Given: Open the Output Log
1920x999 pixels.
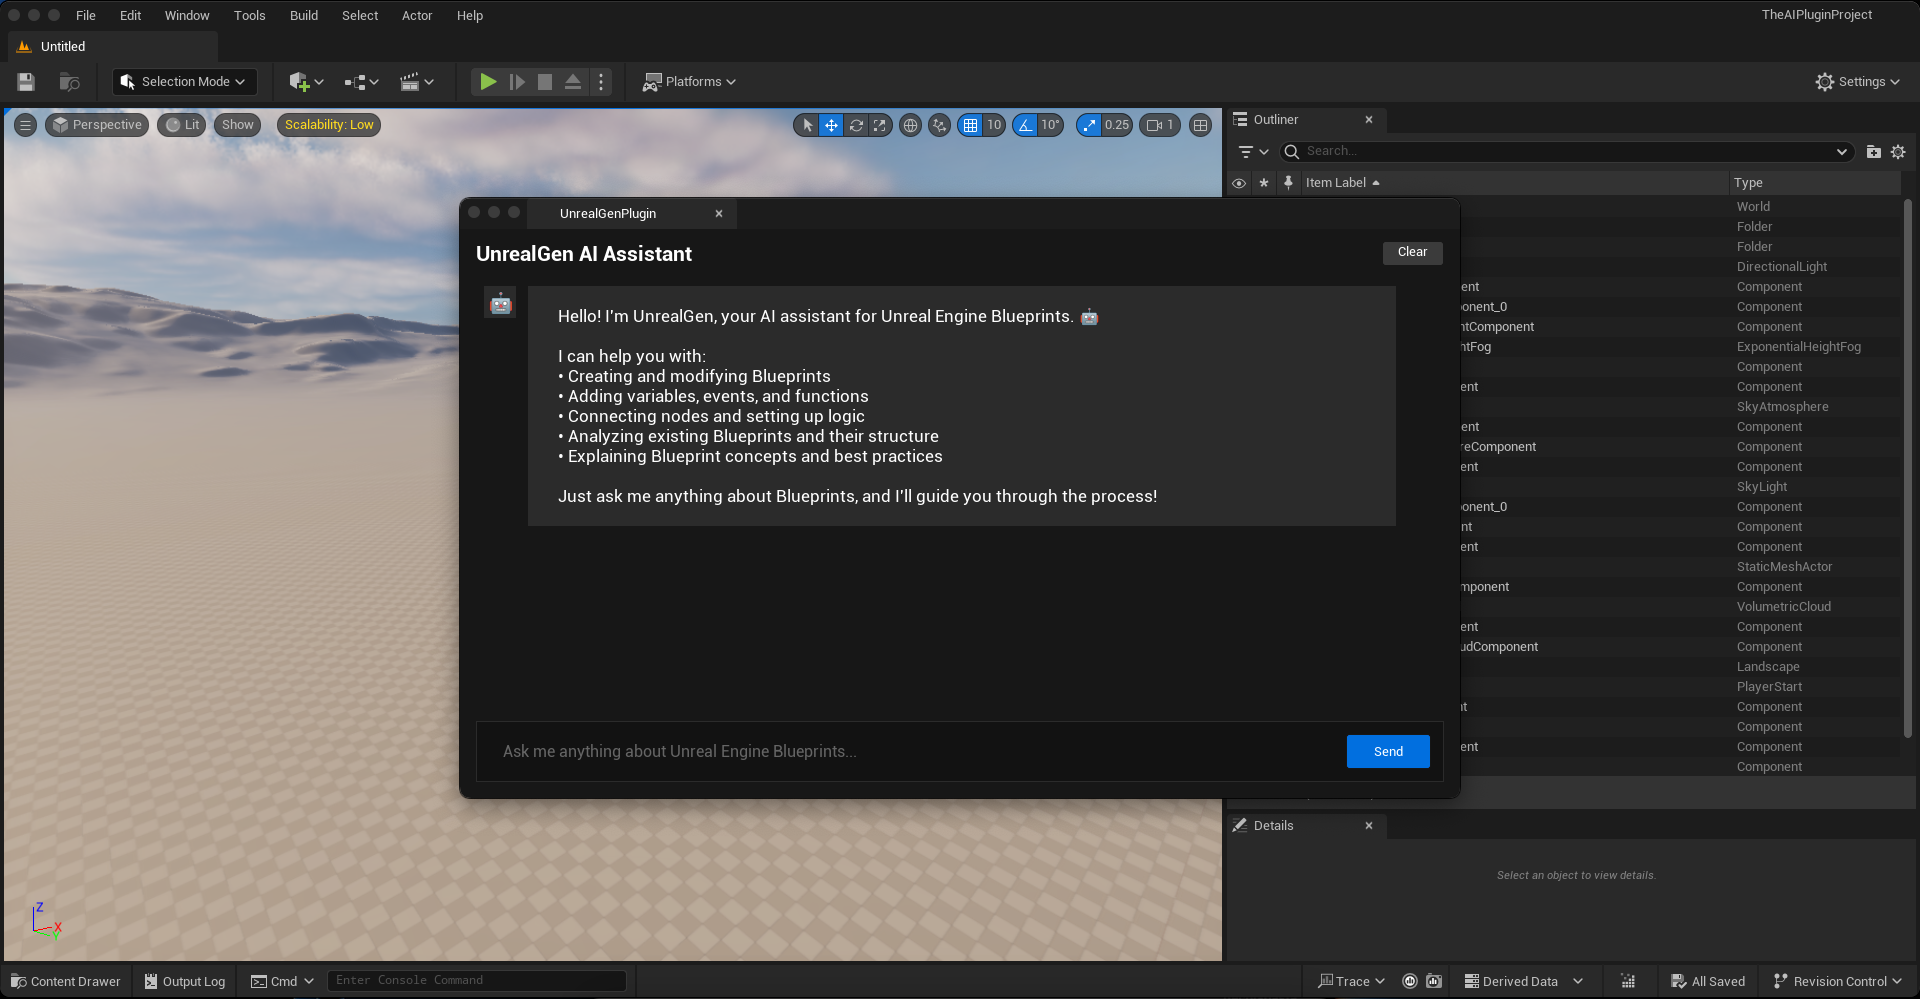Looking at the screenshot, I should point(185,981).
